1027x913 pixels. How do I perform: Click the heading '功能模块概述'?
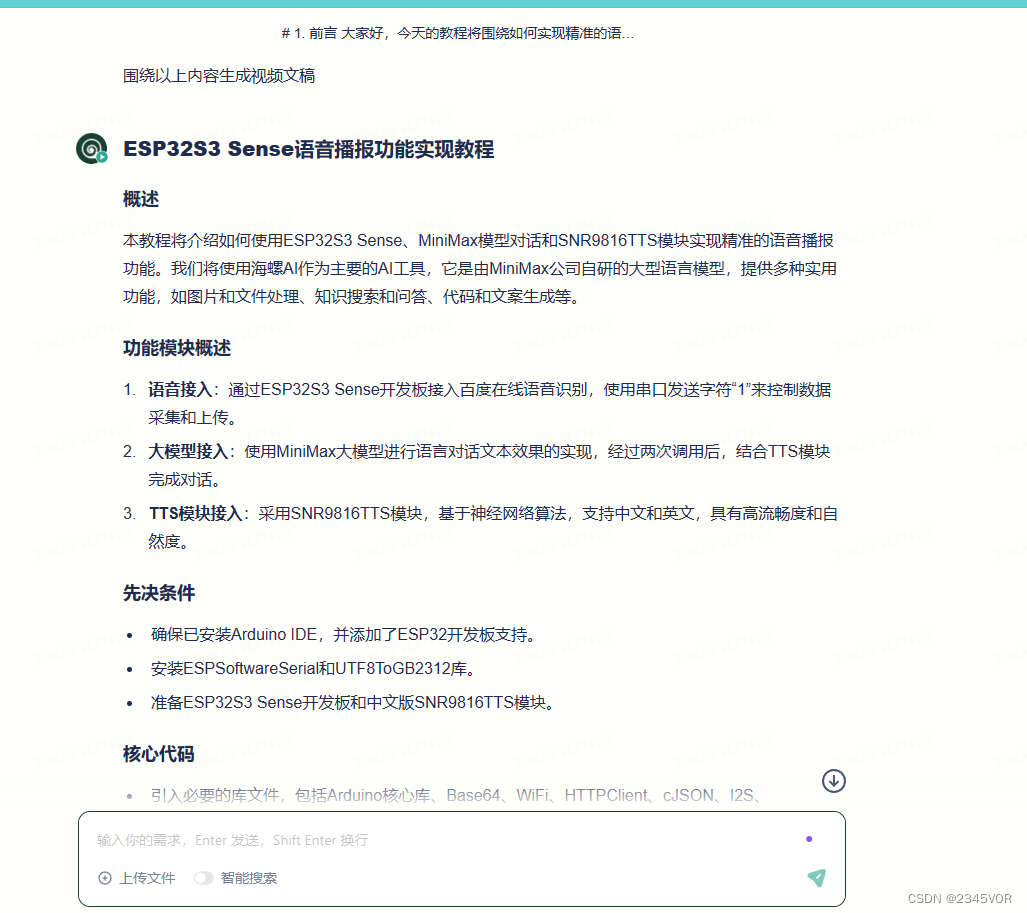point(177,348)
